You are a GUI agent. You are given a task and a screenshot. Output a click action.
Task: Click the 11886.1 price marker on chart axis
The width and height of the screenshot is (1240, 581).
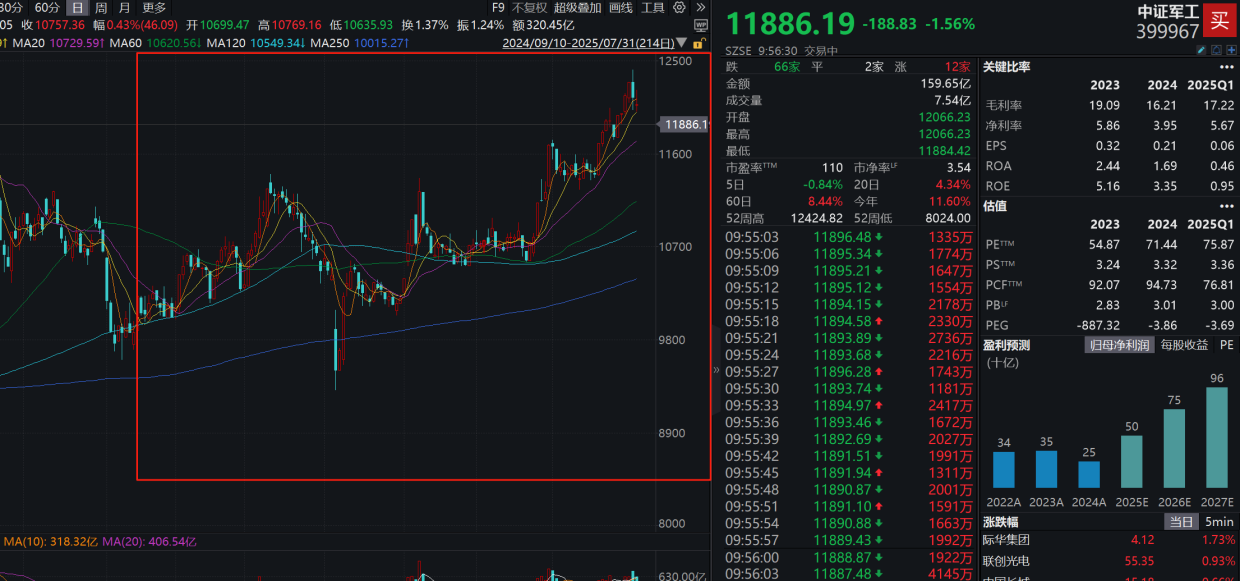pos(685,124)
